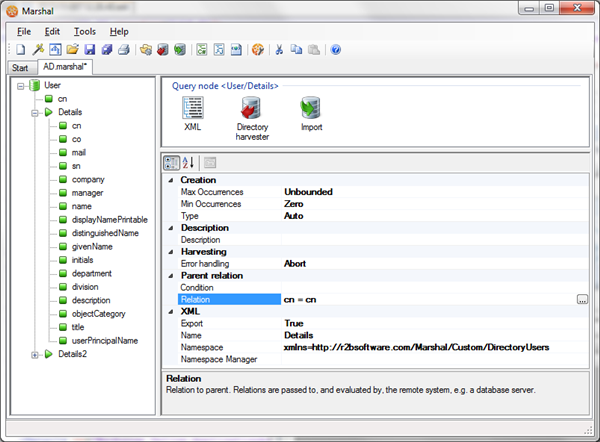The height and width of the screenshot is (442, 600).
Task: Click the toolbar Import green-arrow database icon
Action: pyautogui.click(x=180, y=49)
